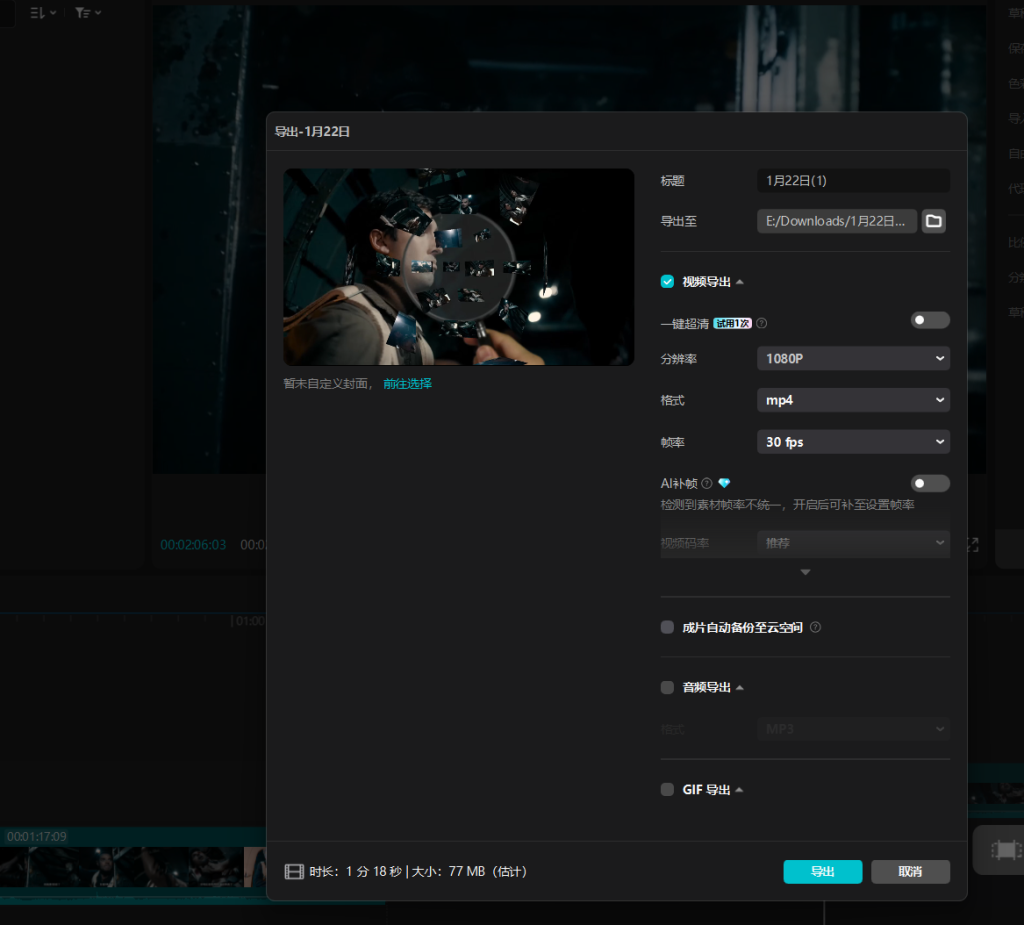Click the help icon beside AI补帧
The width and height of the screenshot is (1024, 925).
click(x=707, y=483)
